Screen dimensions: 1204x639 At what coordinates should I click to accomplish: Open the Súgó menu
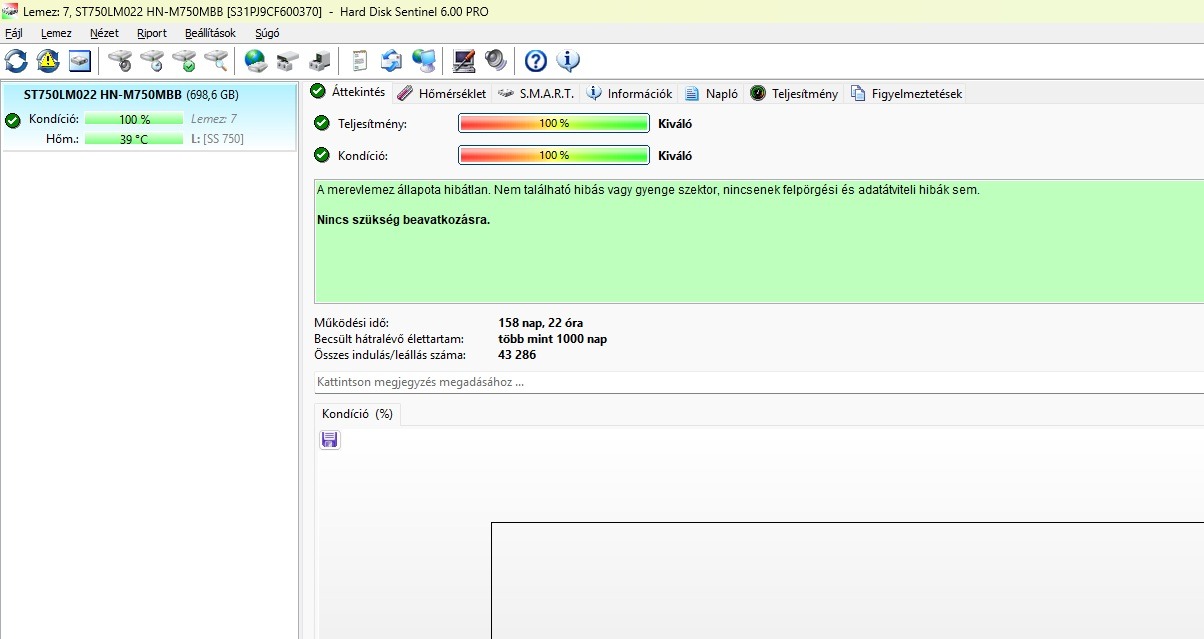coord(267,33)
